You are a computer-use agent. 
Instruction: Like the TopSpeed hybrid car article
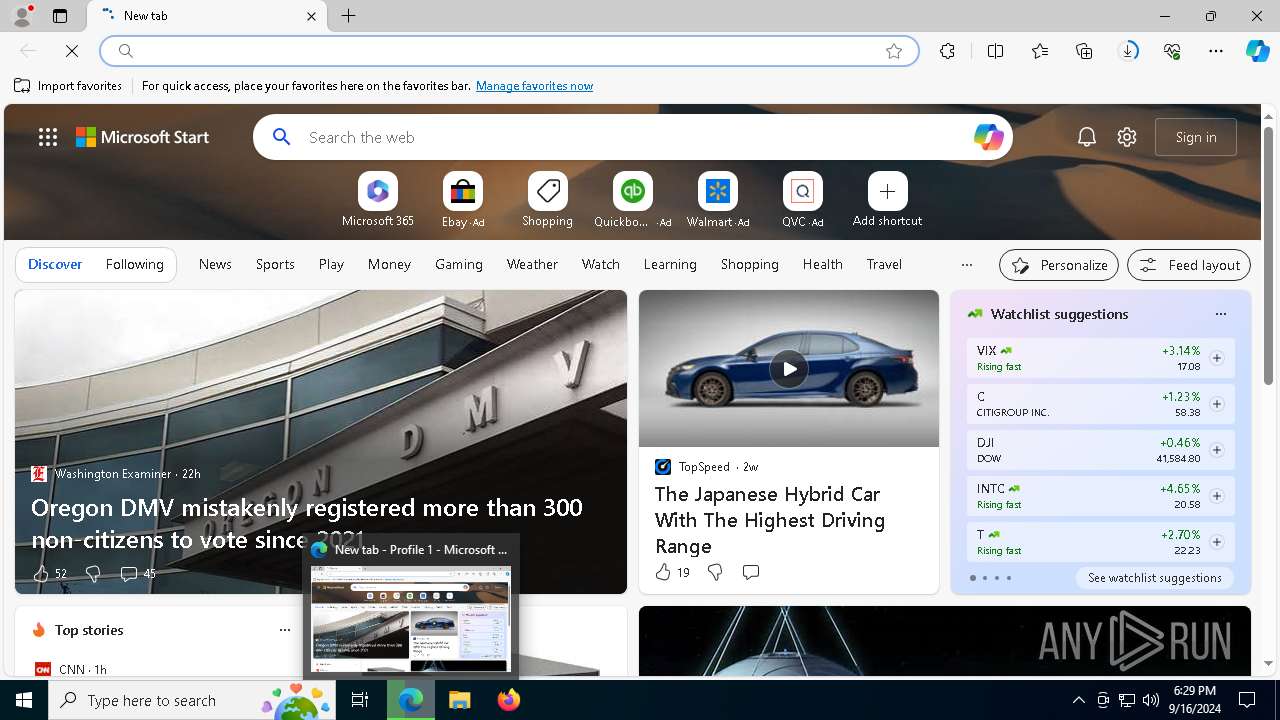tap(663, 572)
